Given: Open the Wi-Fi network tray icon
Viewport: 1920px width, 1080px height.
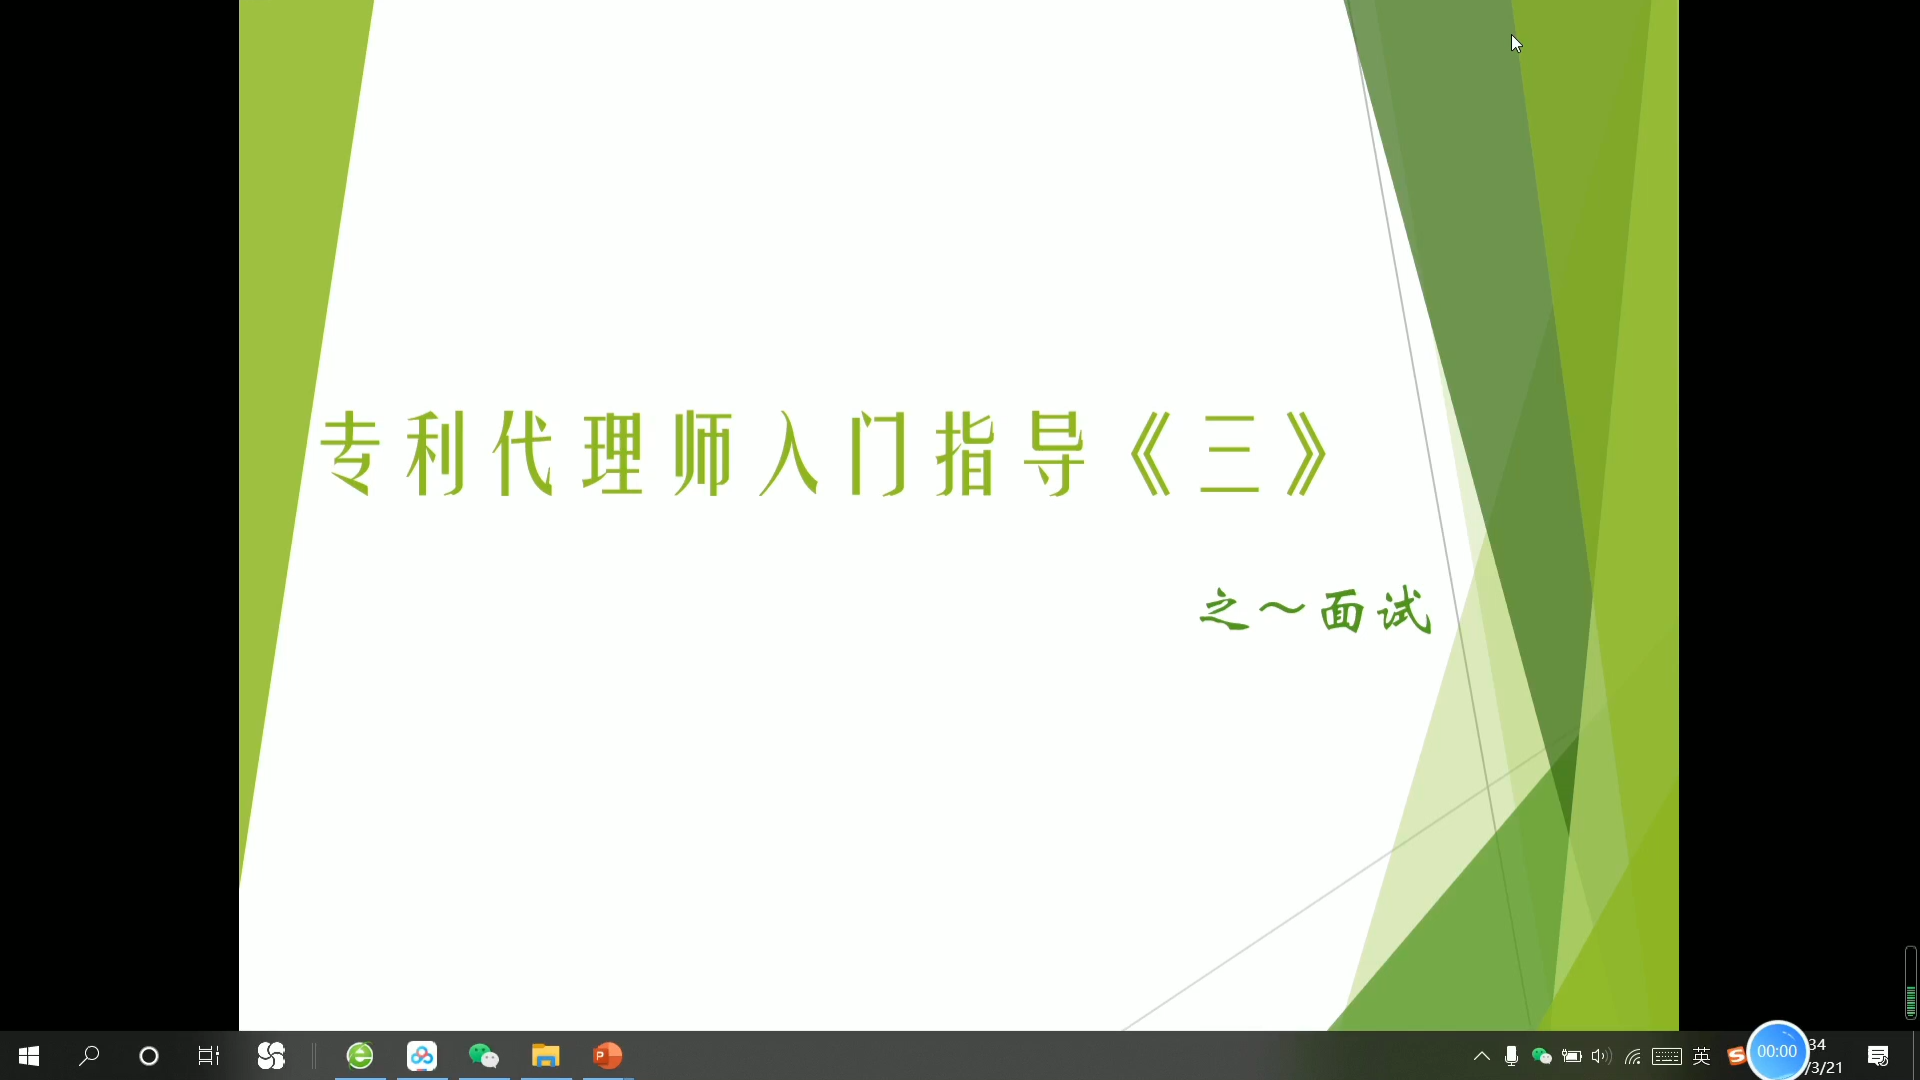Looking at the screenshot, I should 1633,1056.
